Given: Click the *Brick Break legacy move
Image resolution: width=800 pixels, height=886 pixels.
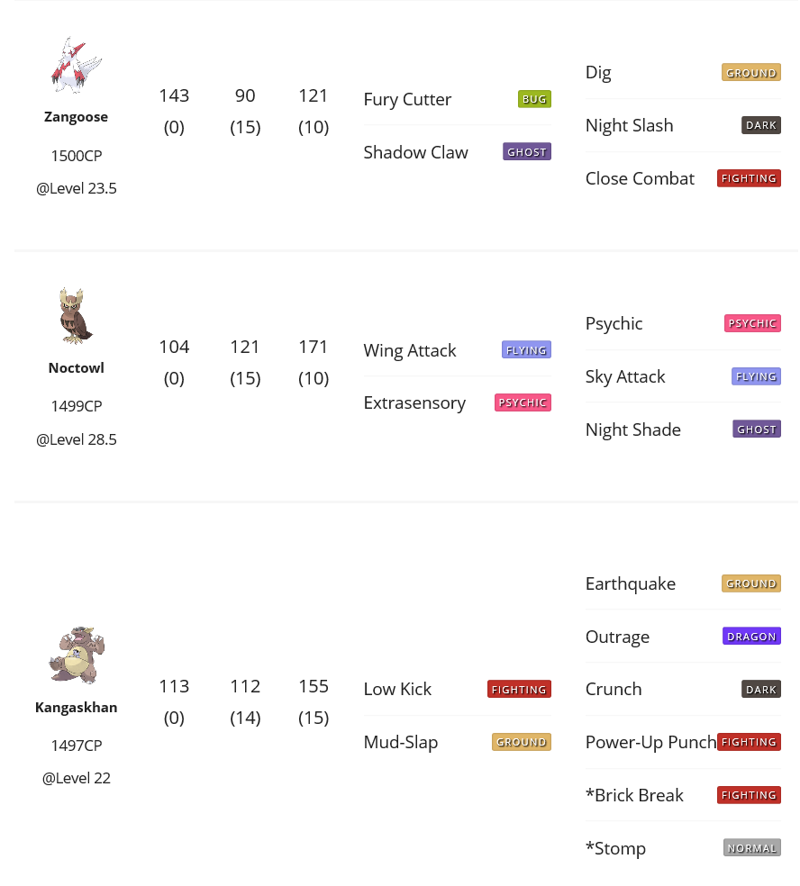Looking at the screenshot, I should pos(634,795).
